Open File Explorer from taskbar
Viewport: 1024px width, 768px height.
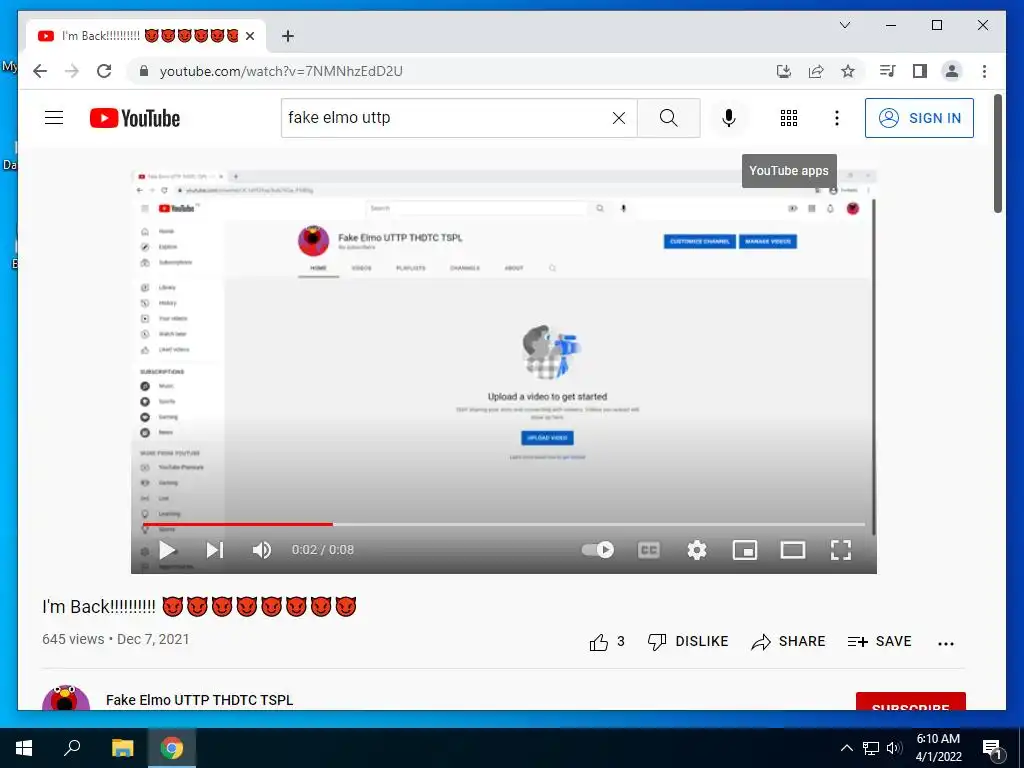[x=122, y=748]
